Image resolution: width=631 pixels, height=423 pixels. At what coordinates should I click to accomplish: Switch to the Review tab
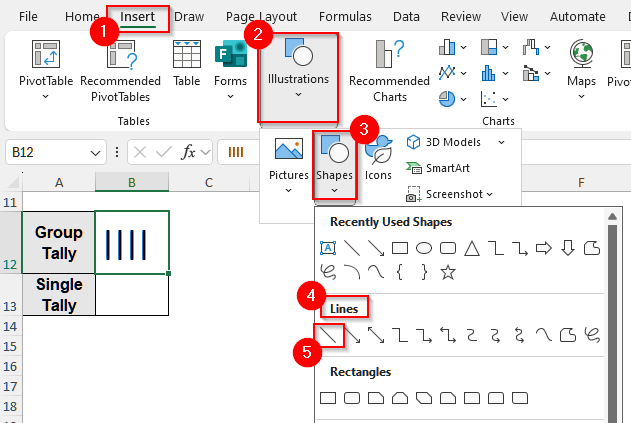click(461, 17)
